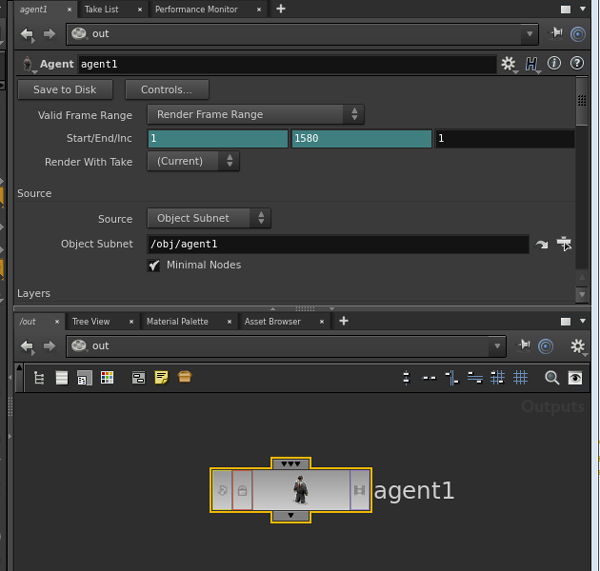Click the Save to Disk button
The image size is (600, 571).
click(65, 90)
